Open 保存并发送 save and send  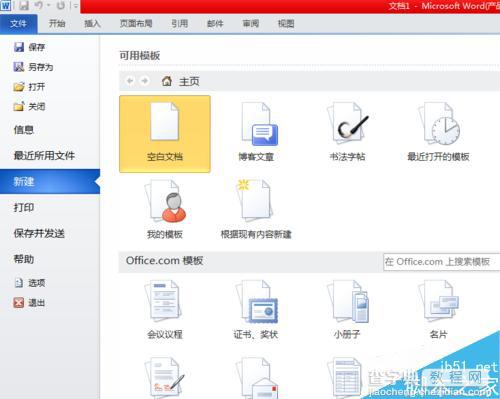pyautogui.click(x=39, y=233)
